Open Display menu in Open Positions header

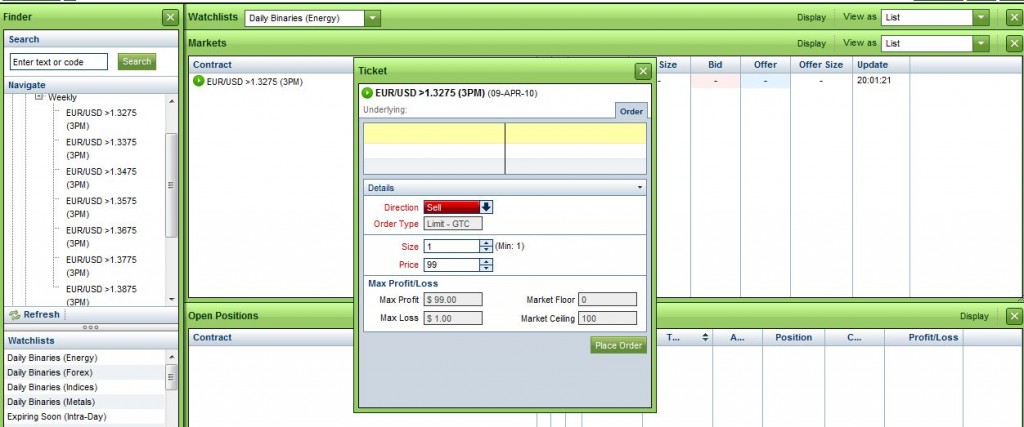coord(974,316)
